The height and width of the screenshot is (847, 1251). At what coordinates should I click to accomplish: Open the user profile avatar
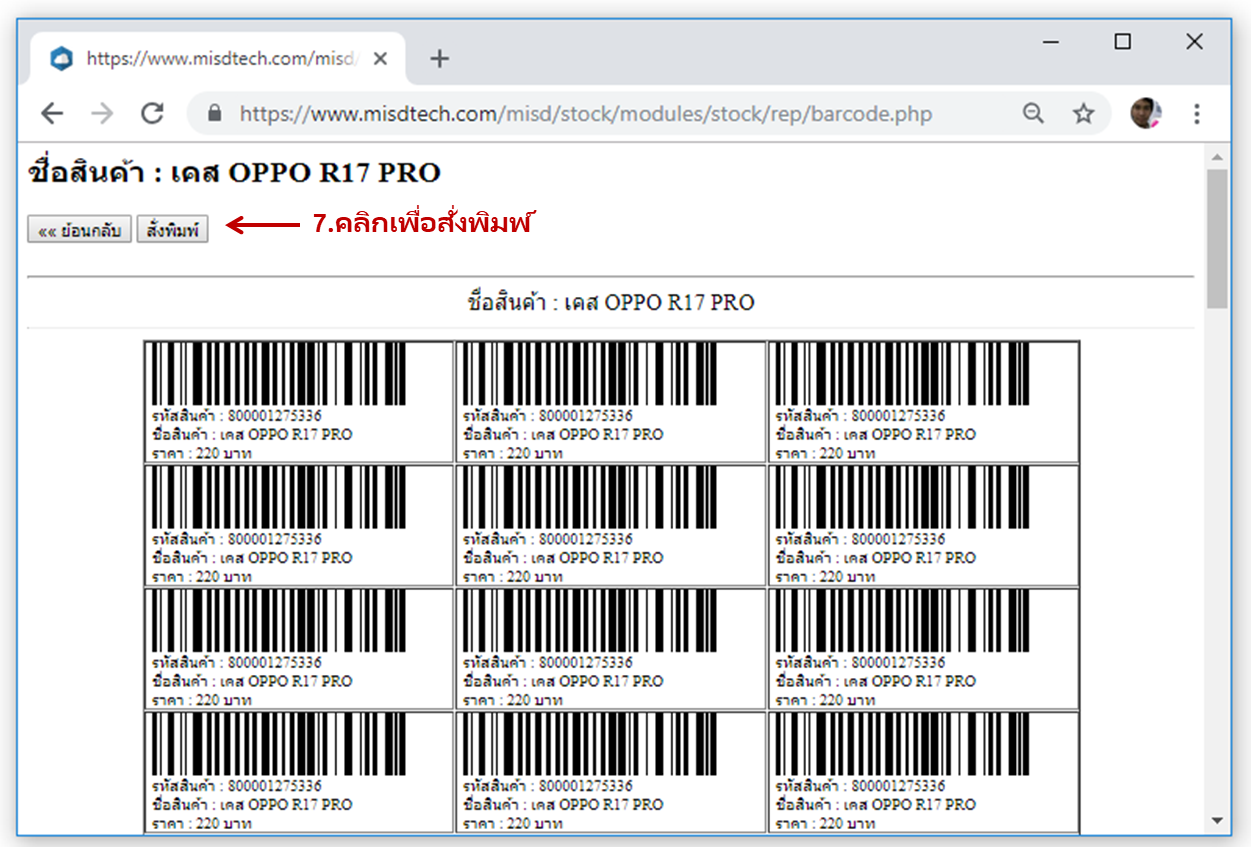[x=1146, y=114]
